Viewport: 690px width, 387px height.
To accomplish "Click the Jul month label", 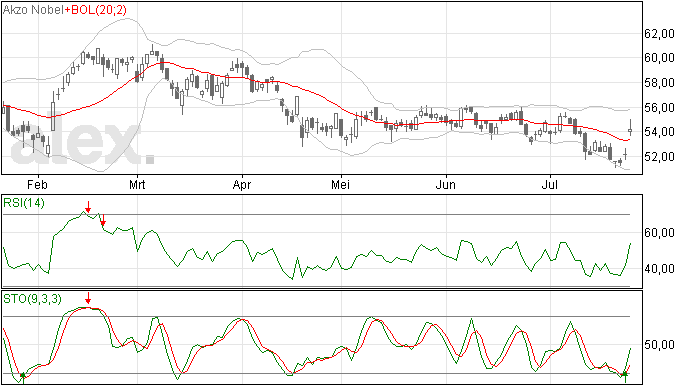I will (x=549, y=185).
